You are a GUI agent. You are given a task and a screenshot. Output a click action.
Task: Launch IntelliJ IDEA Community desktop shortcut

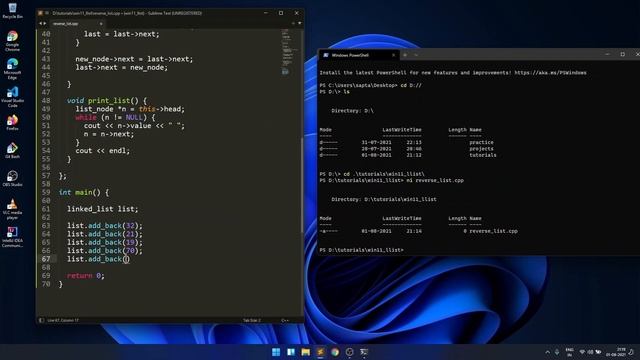[x=12, y=237]
